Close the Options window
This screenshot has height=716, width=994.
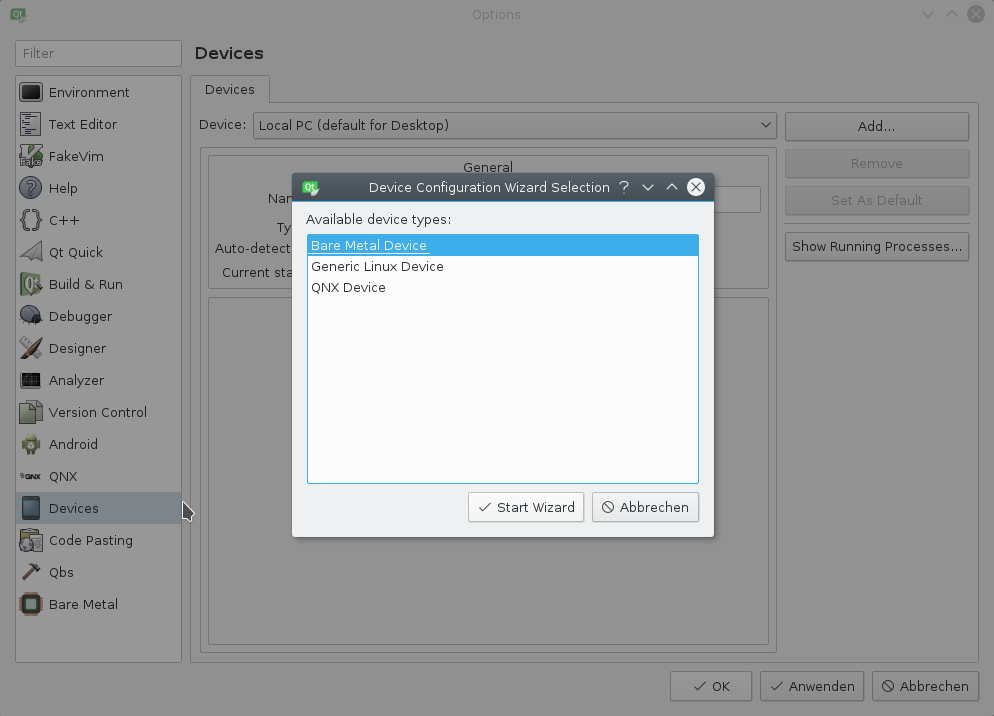point(976,14)
